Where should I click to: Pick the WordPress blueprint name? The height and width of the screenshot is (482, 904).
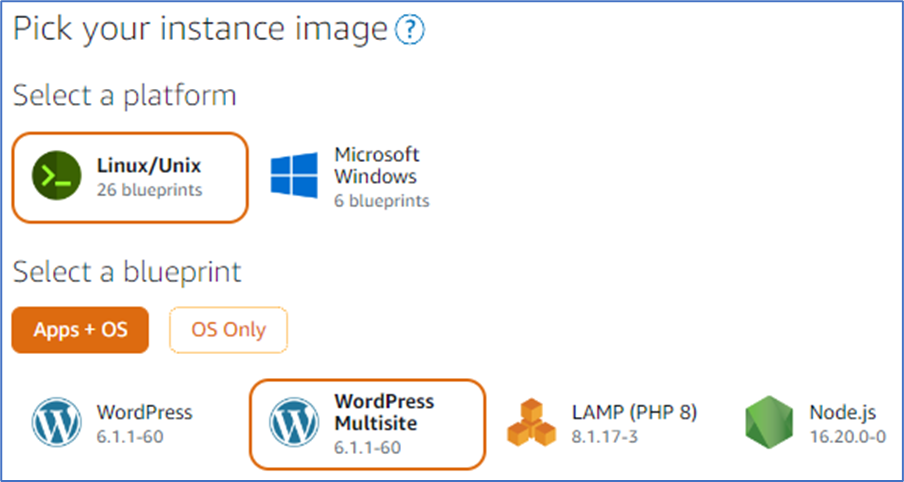[144, 412]
